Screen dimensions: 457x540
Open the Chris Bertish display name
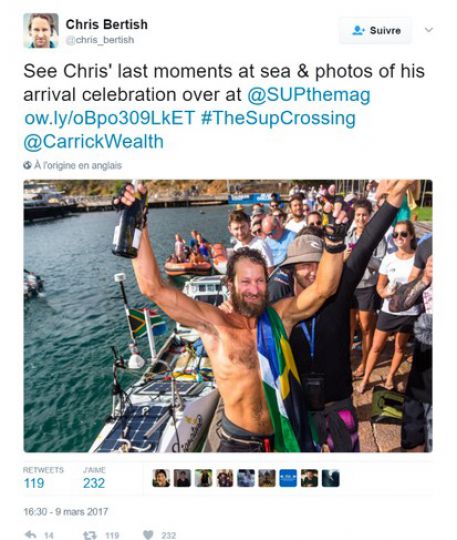point(106,24)
